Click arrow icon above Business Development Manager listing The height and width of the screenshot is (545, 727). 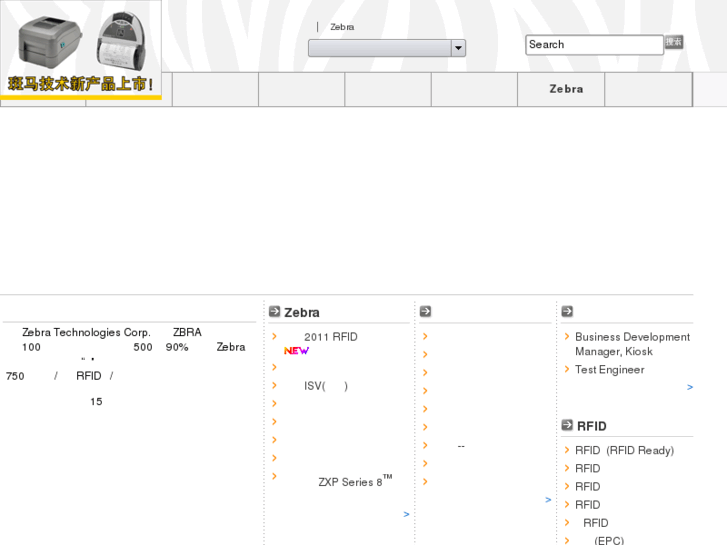[567, 311]
